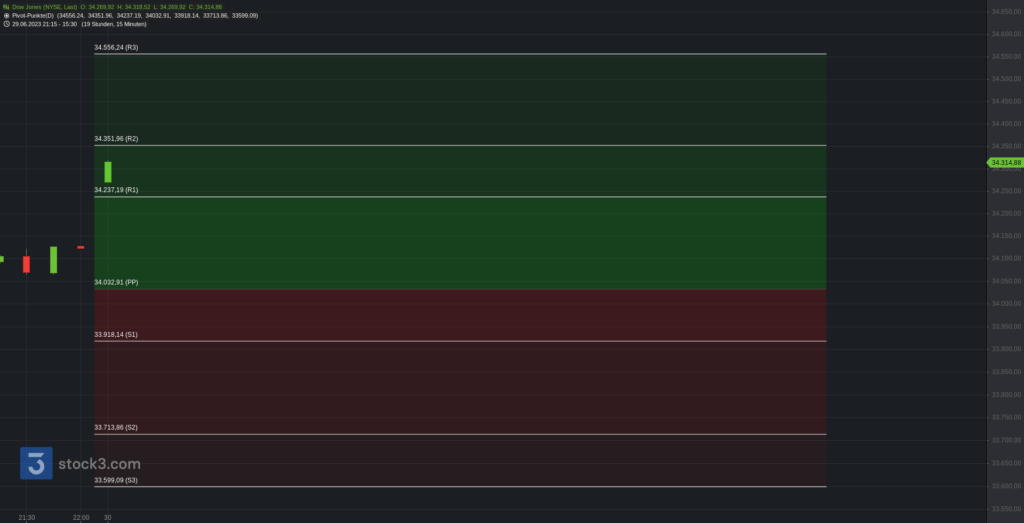Image resolution: width=1024 pixels, height=523 pixels.
Task: Select the green candle above R1
Action: click(x=108, y=172)
